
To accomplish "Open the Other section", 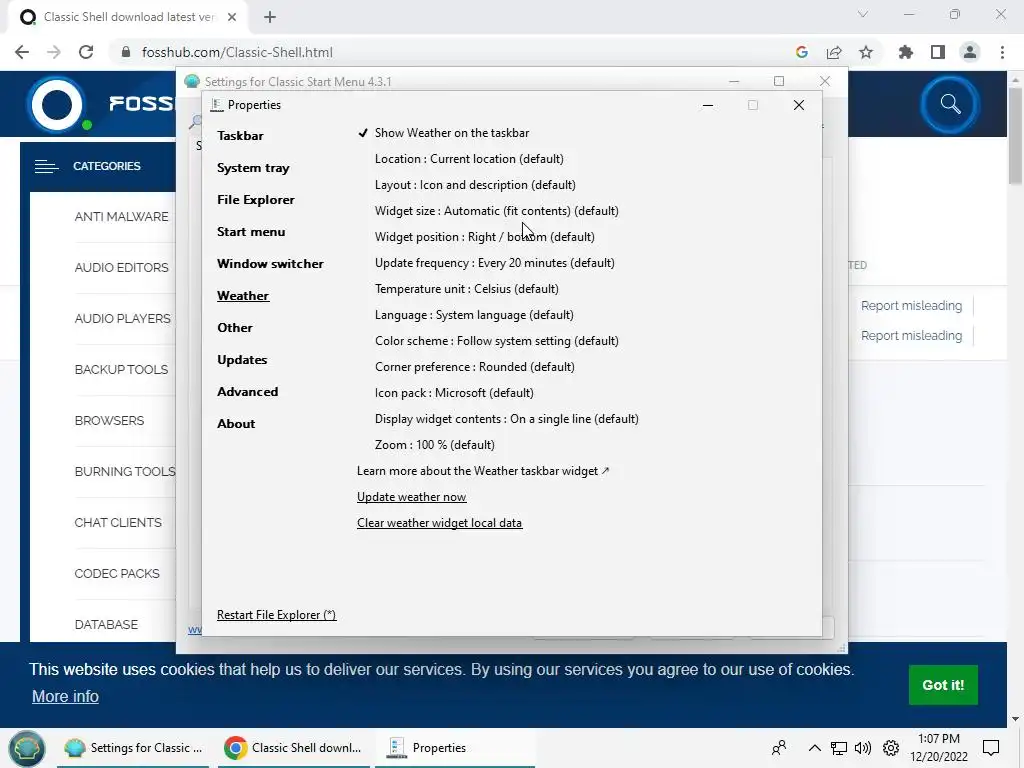I will [x=234, y=328].
